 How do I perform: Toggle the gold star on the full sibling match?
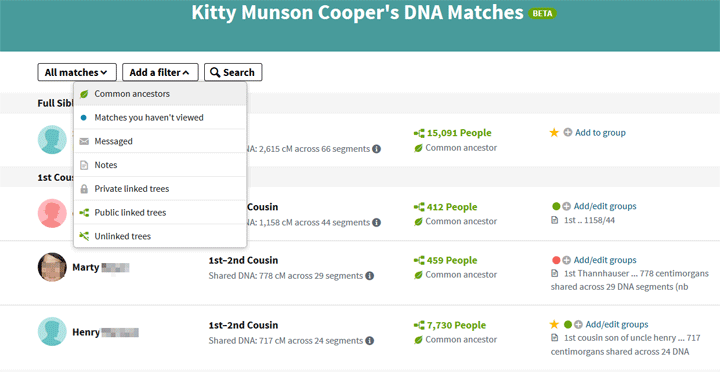554,133
